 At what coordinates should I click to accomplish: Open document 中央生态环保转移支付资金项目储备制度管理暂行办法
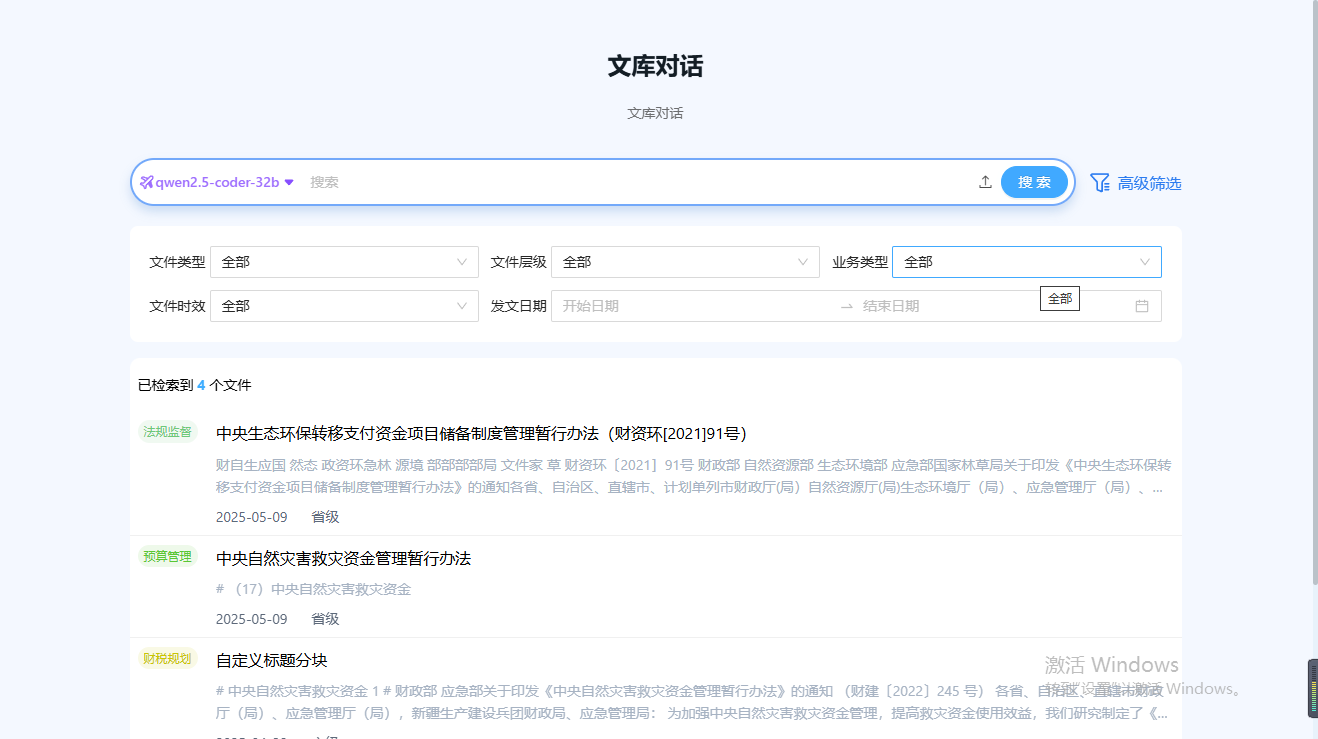coord(481,434)
